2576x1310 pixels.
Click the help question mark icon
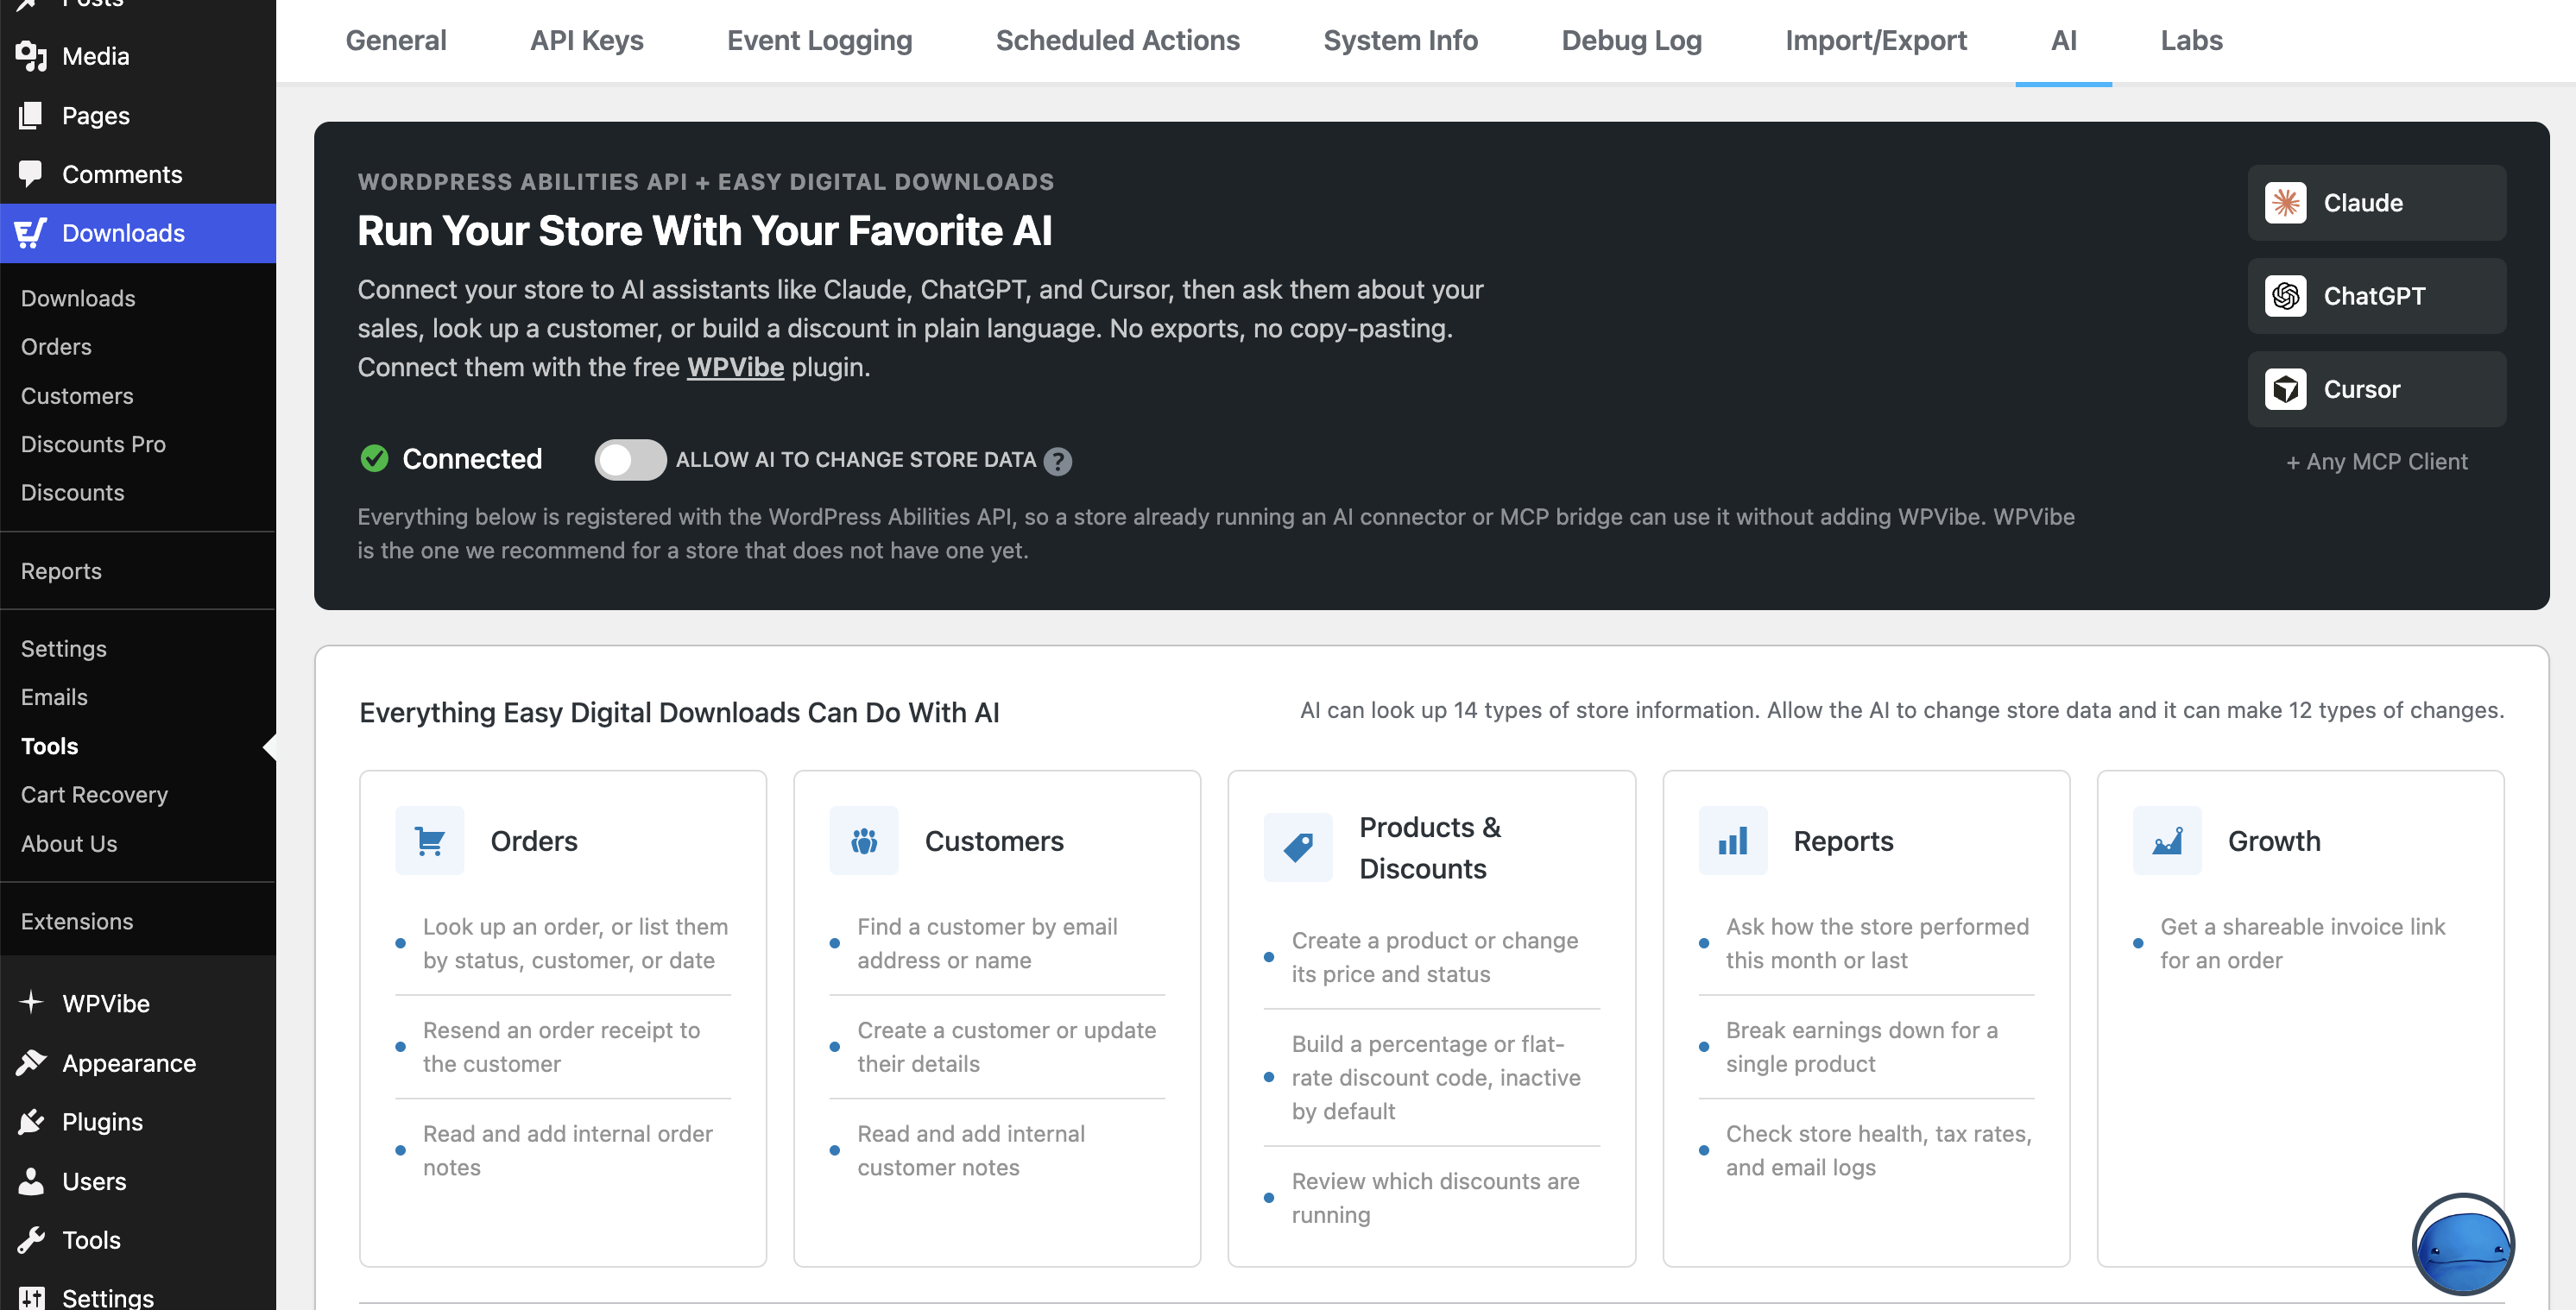tap(1057, 461)
